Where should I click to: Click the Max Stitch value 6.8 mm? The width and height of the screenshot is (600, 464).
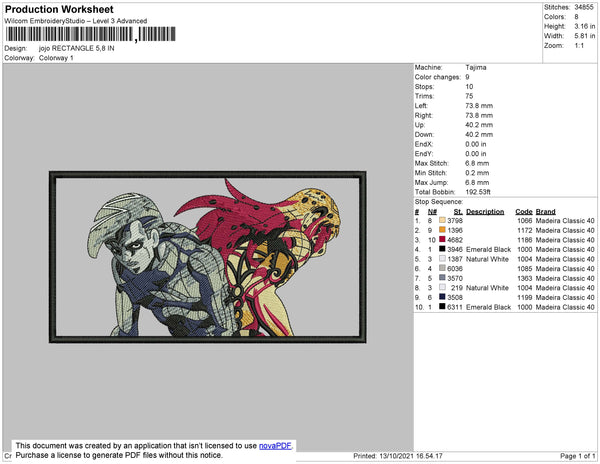pos(477,163)
